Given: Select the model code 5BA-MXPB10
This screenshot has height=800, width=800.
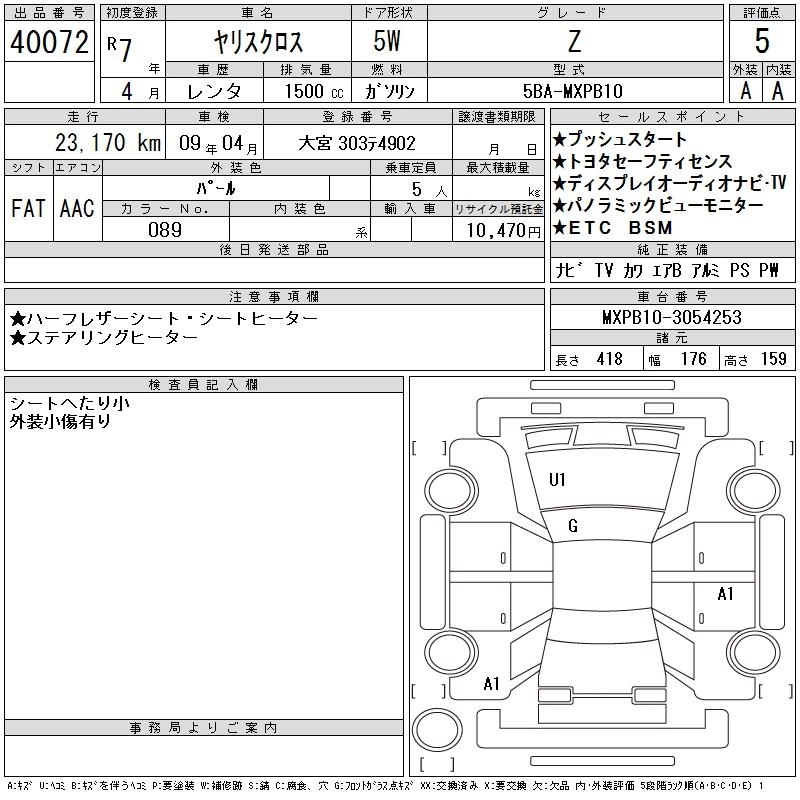Looking at the screenshot, I should [x=573, y=91].
